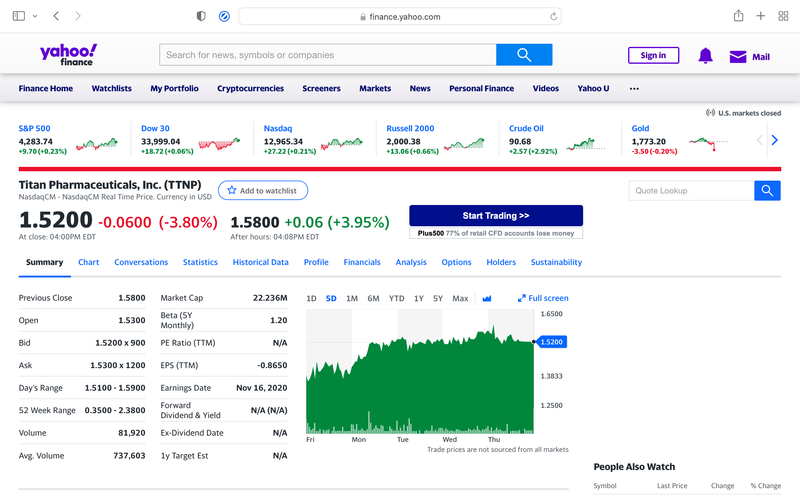The image size is (800, 500).
Task: Open Watchlists menu item
Action: coord(112,88)
